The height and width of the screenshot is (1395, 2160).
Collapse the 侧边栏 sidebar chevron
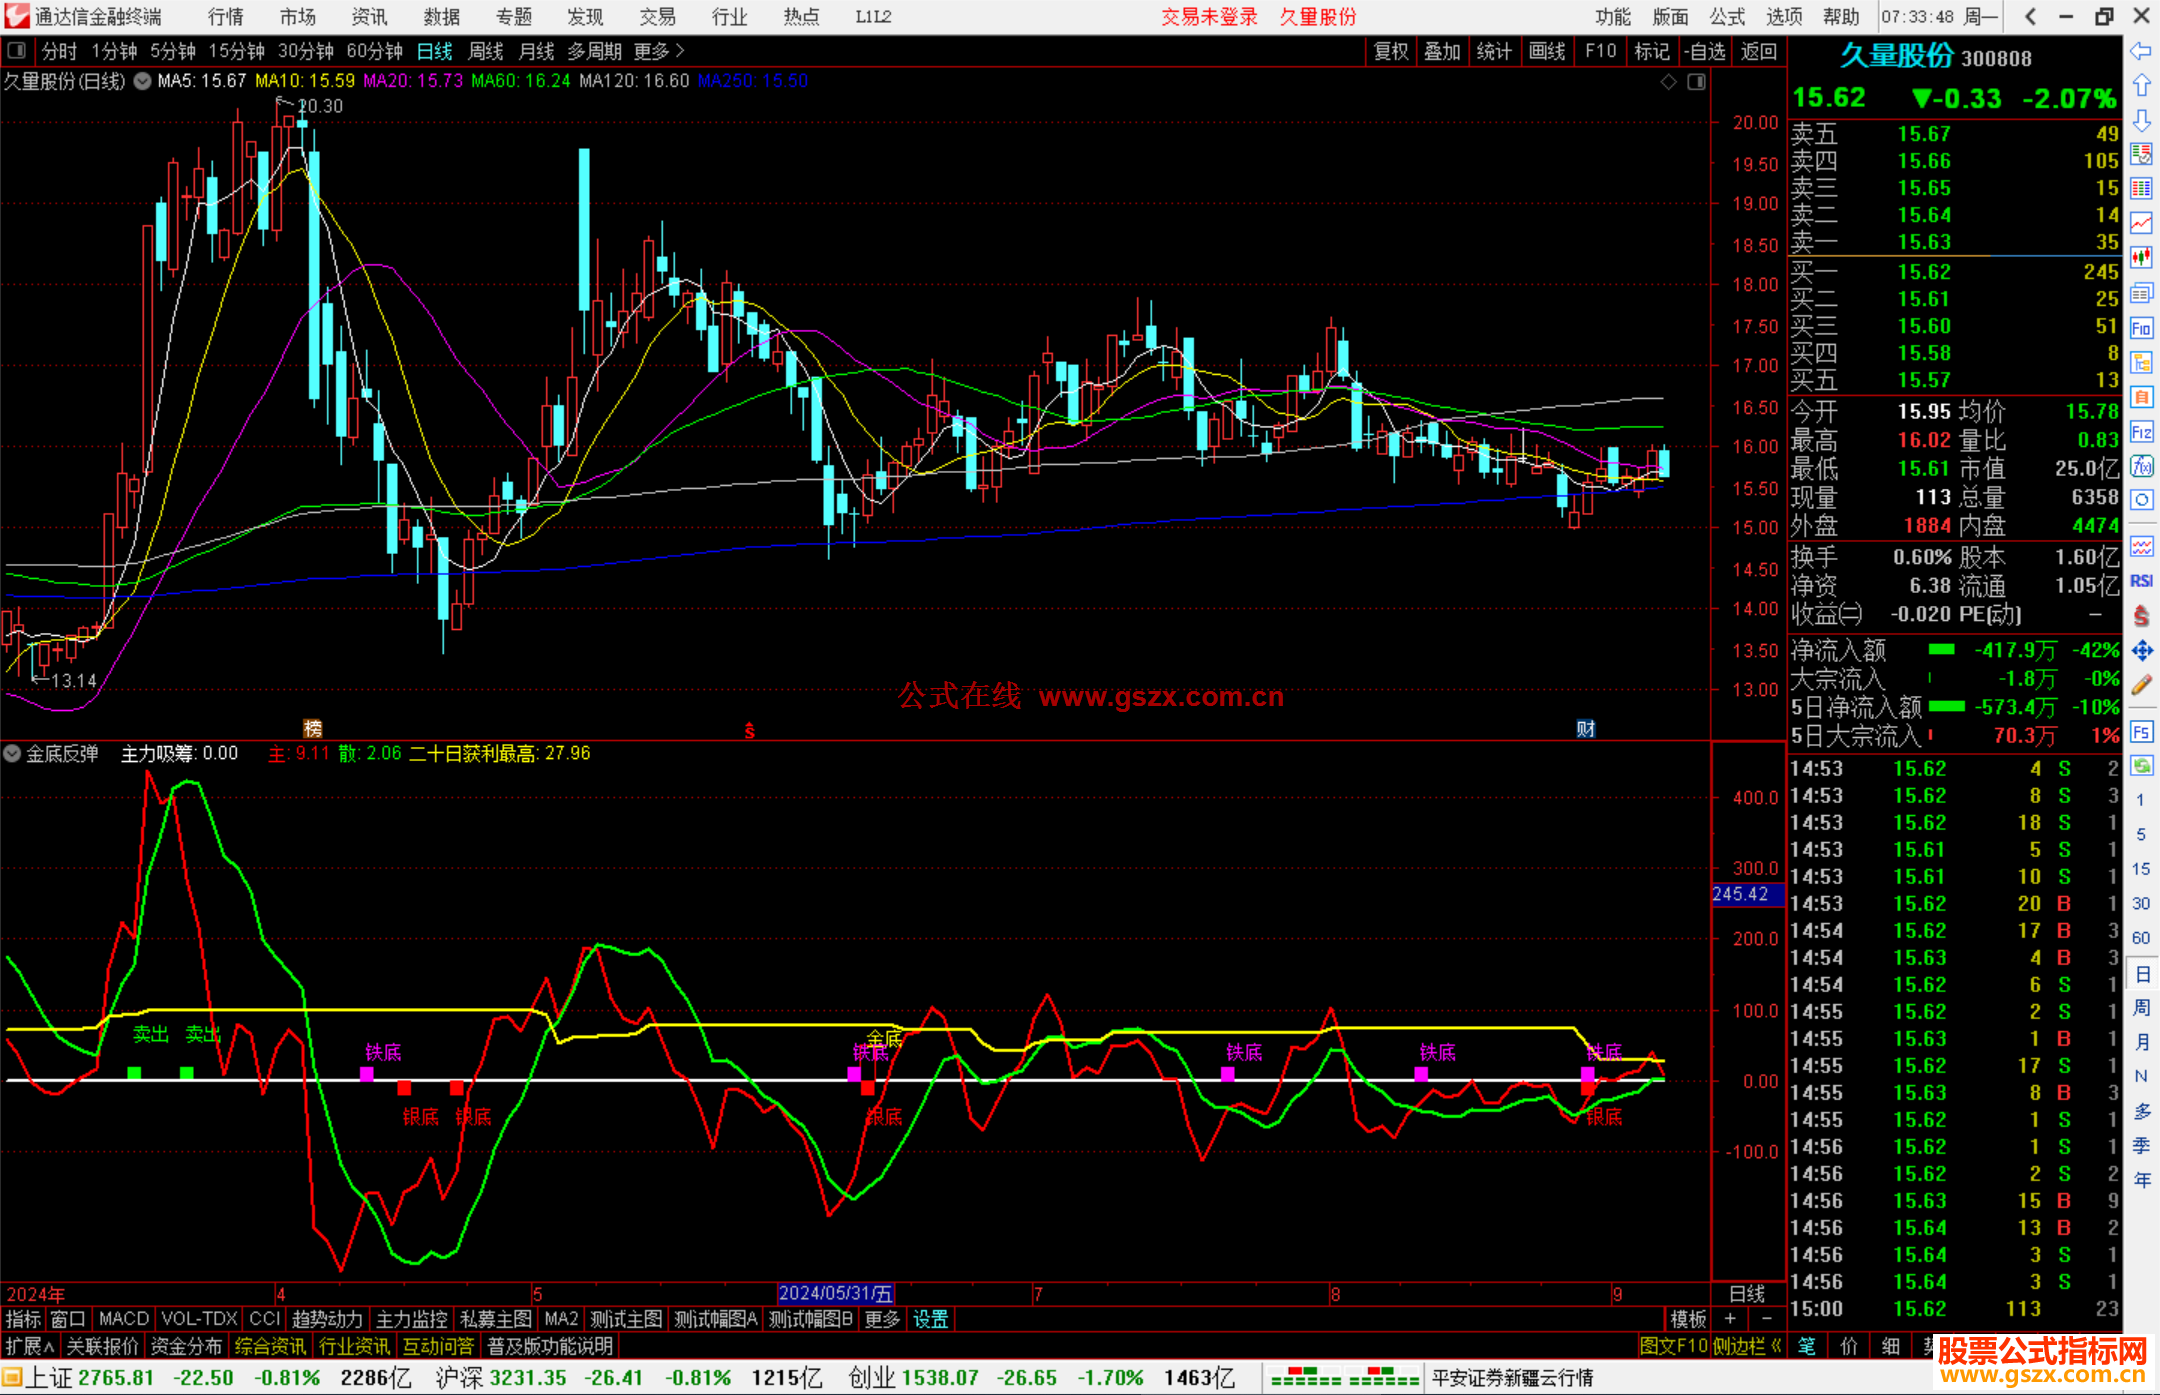pos(1776,1346)
